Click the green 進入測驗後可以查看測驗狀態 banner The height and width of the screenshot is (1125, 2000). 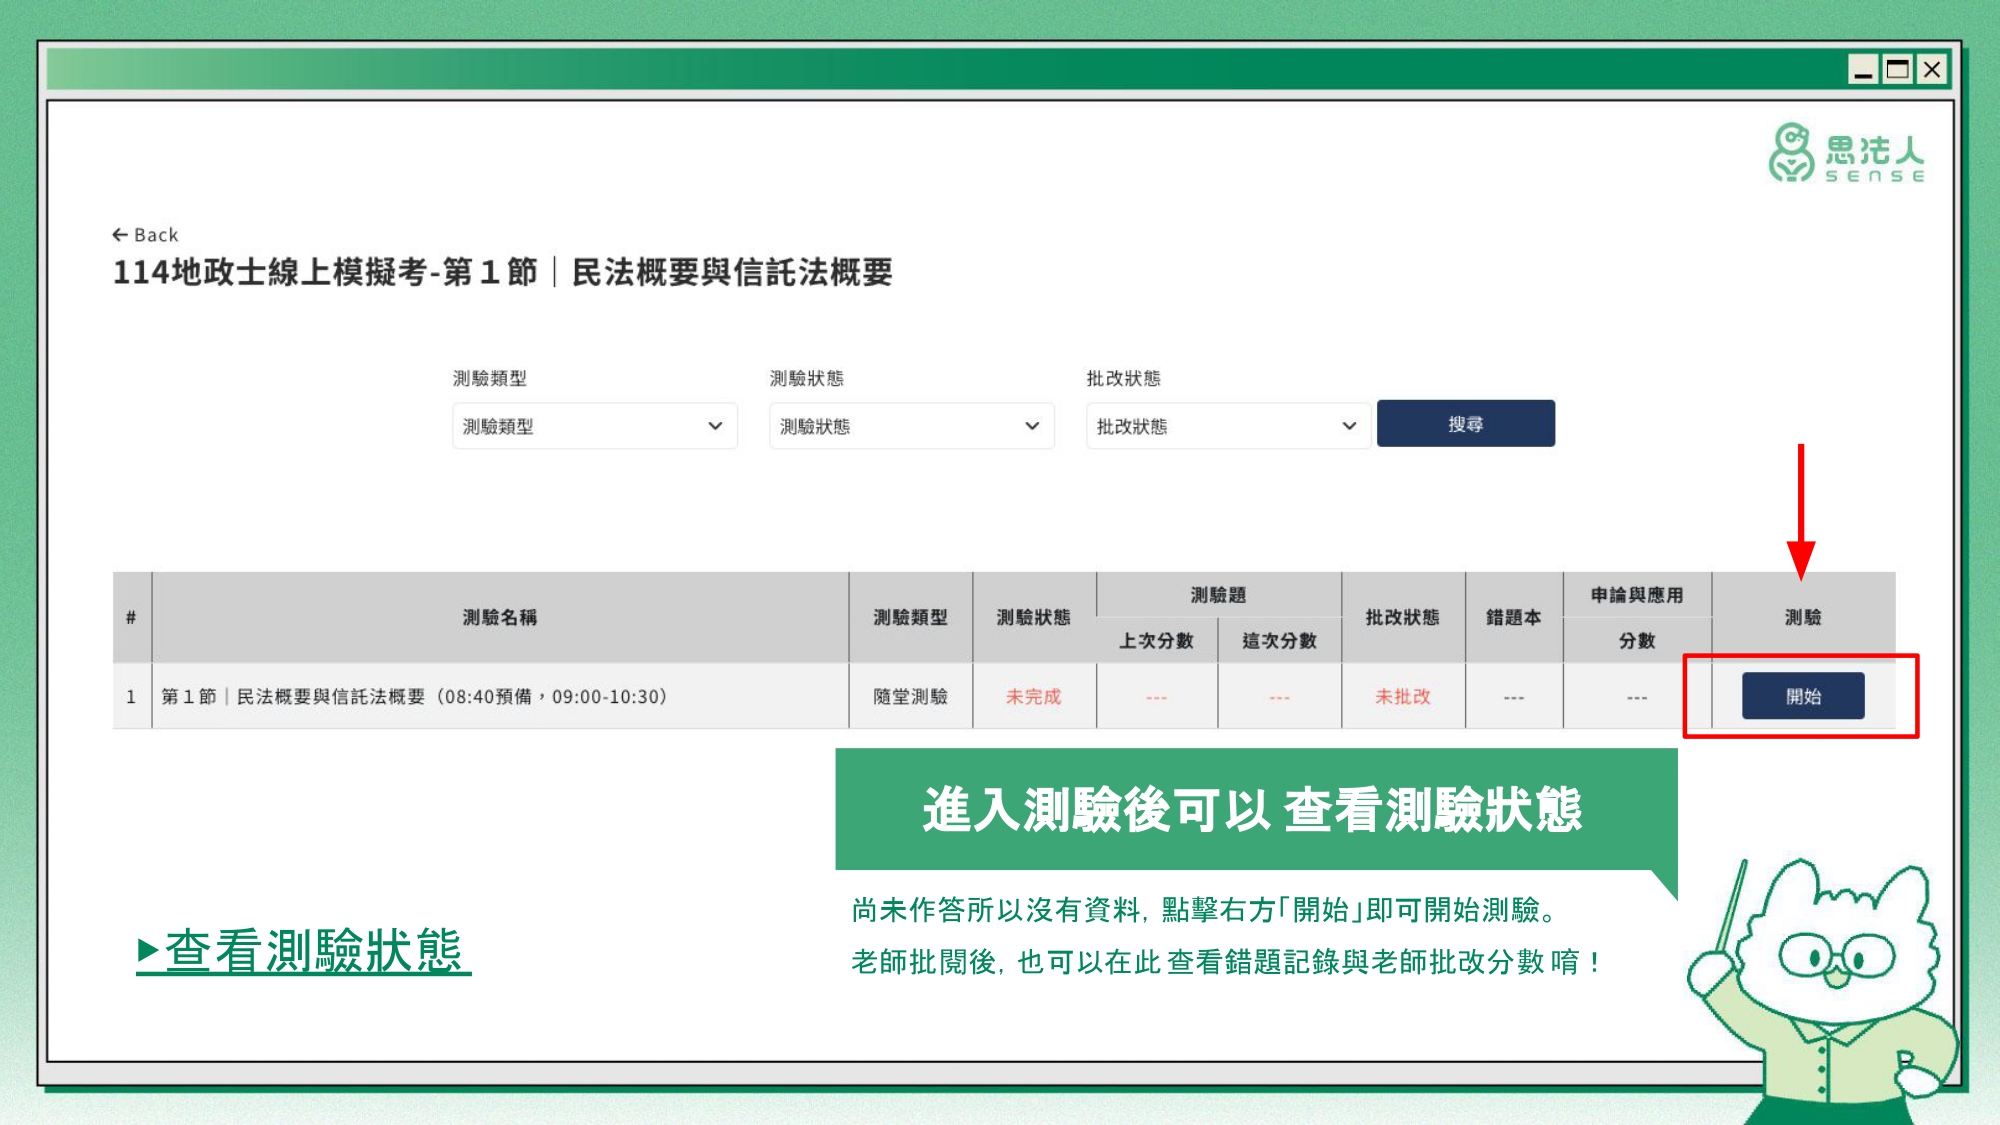(x=1255, y=809)
